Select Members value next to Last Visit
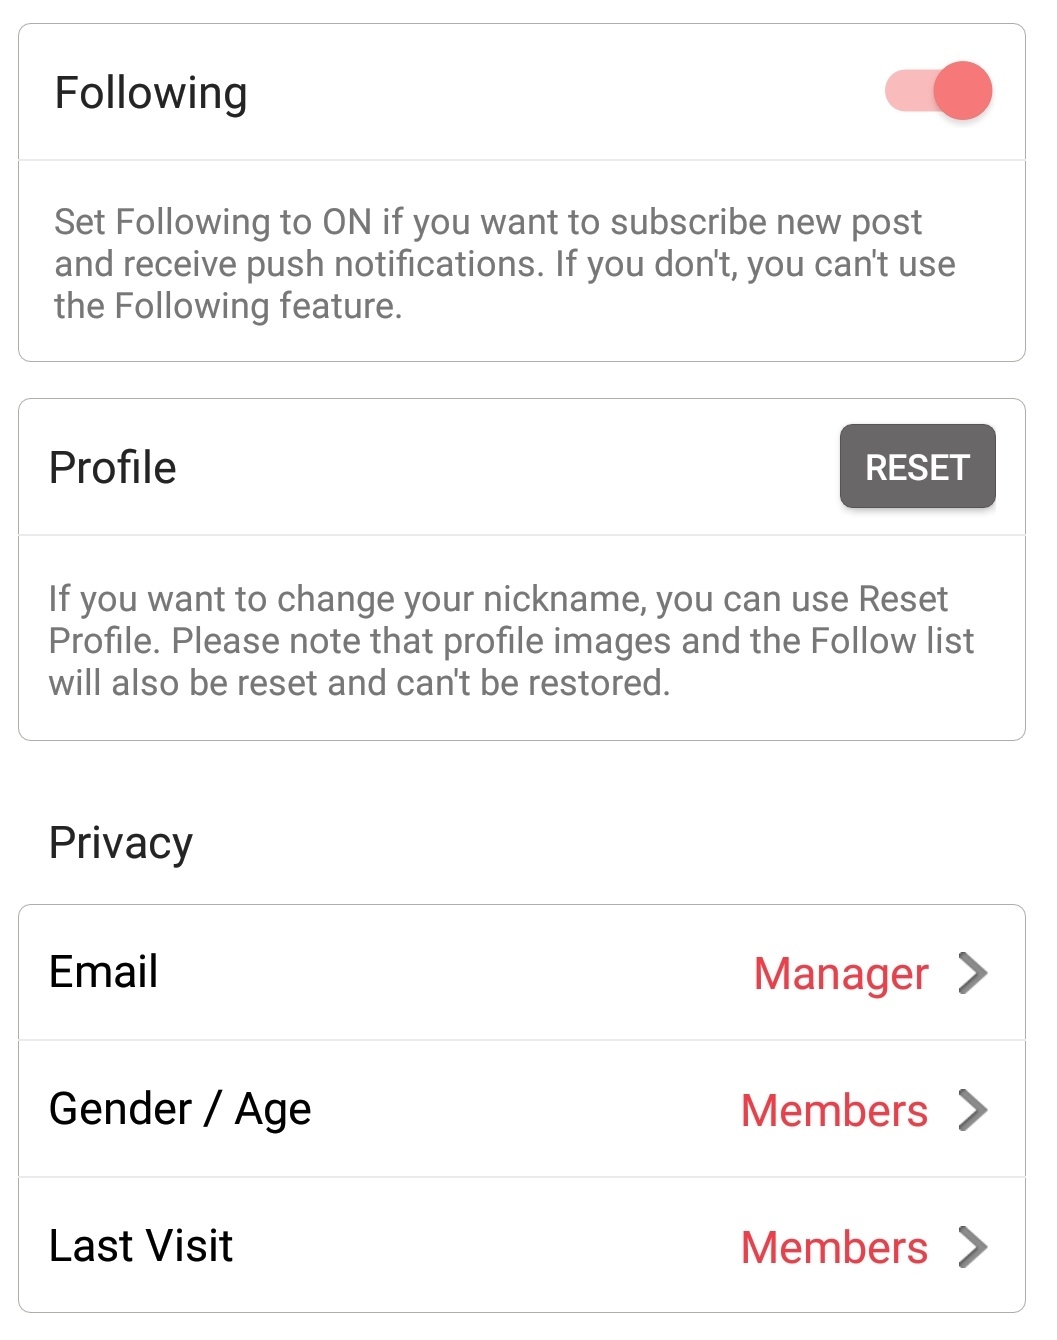Screen dimensions: 1057x1340 tap(834, 1247)
